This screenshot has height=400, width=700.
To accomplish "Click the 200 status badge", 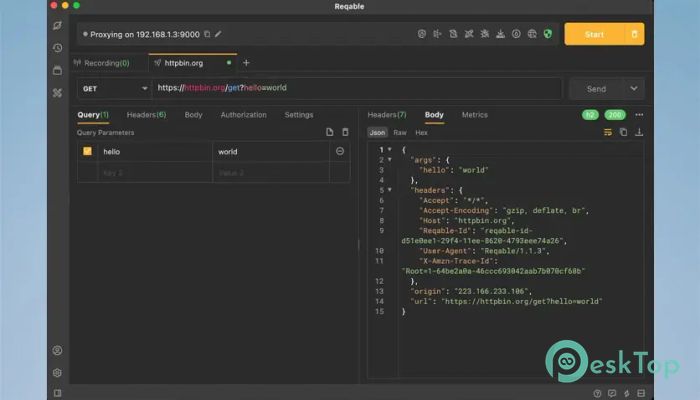I will [615, 115].
